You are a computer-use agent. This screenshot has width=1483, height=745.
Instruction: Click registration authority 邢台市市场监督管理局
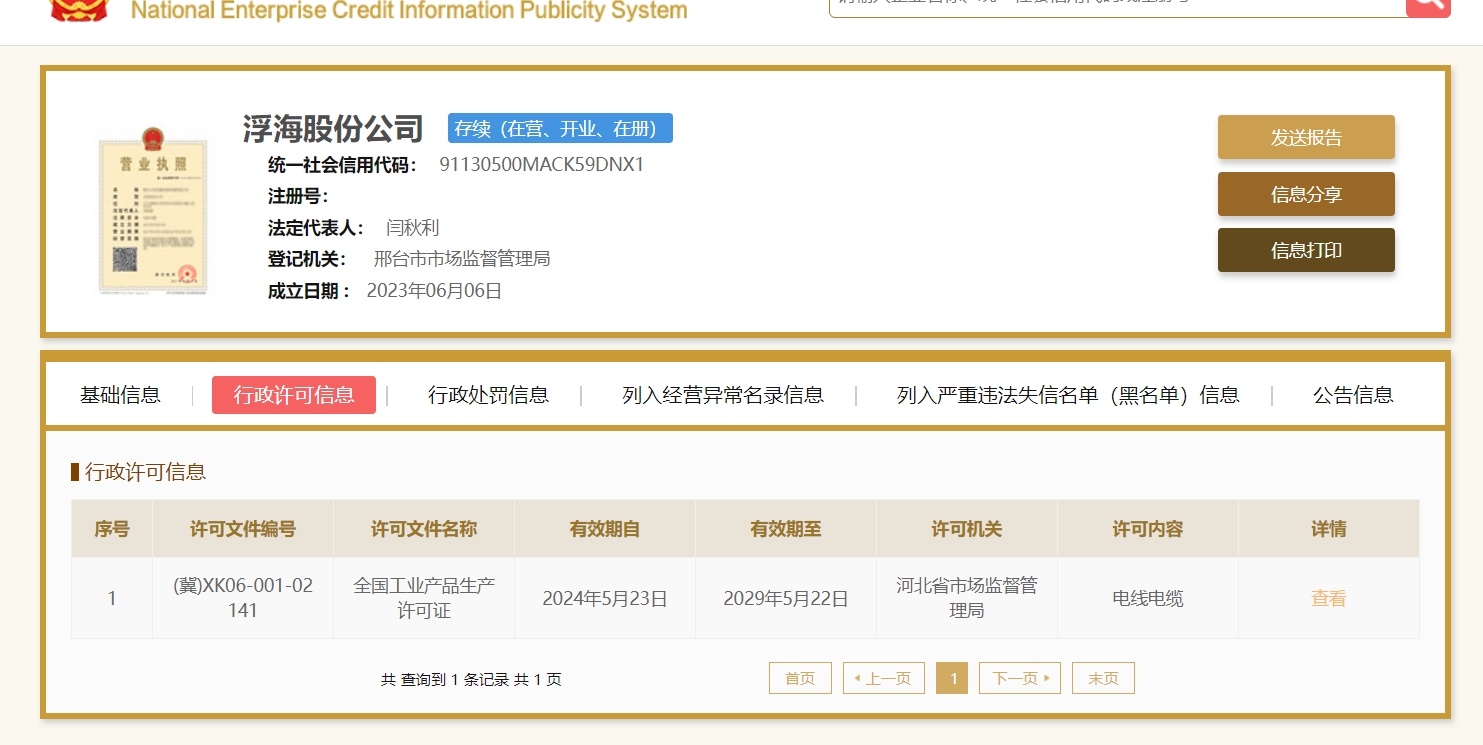(462, 259)
